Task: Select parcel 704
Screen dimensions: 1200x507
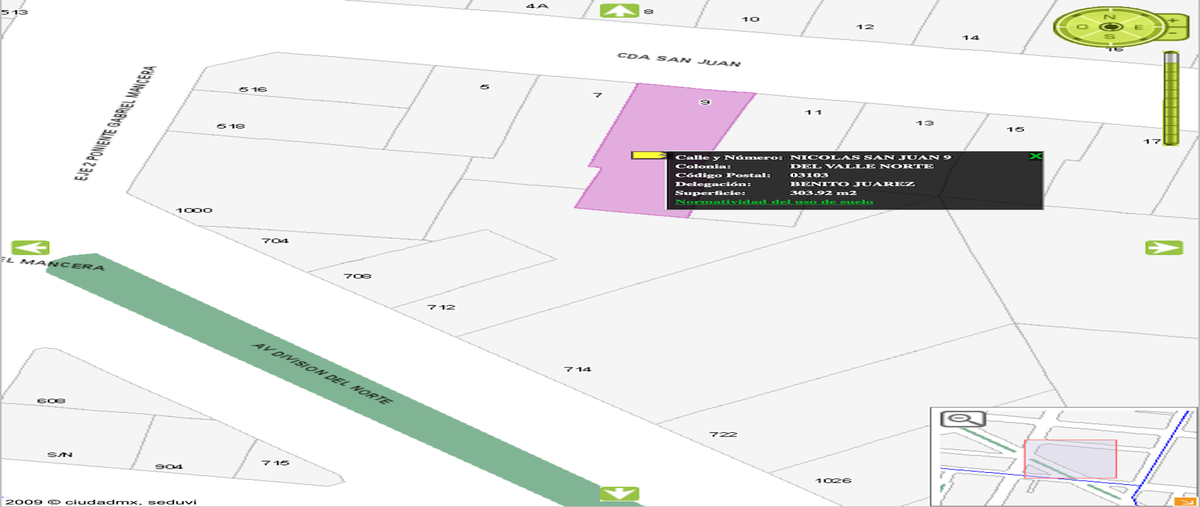Action: pos(275,241)
